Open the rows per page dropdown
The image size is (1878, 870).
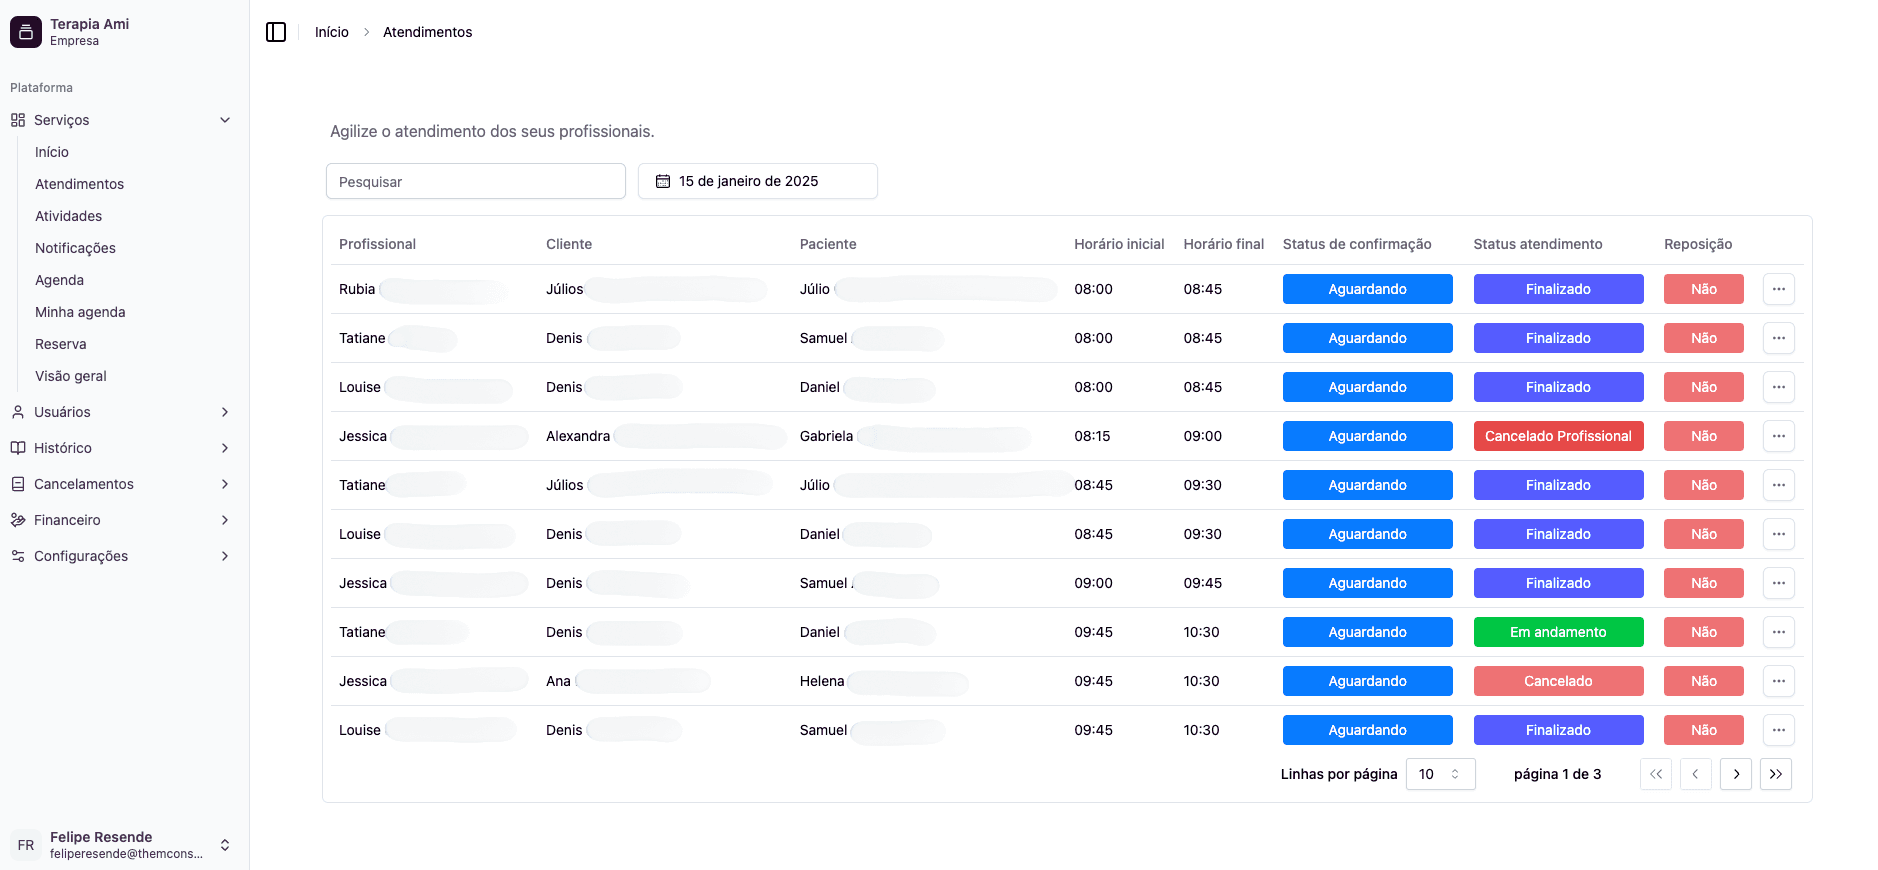[x=1440, y=774]
